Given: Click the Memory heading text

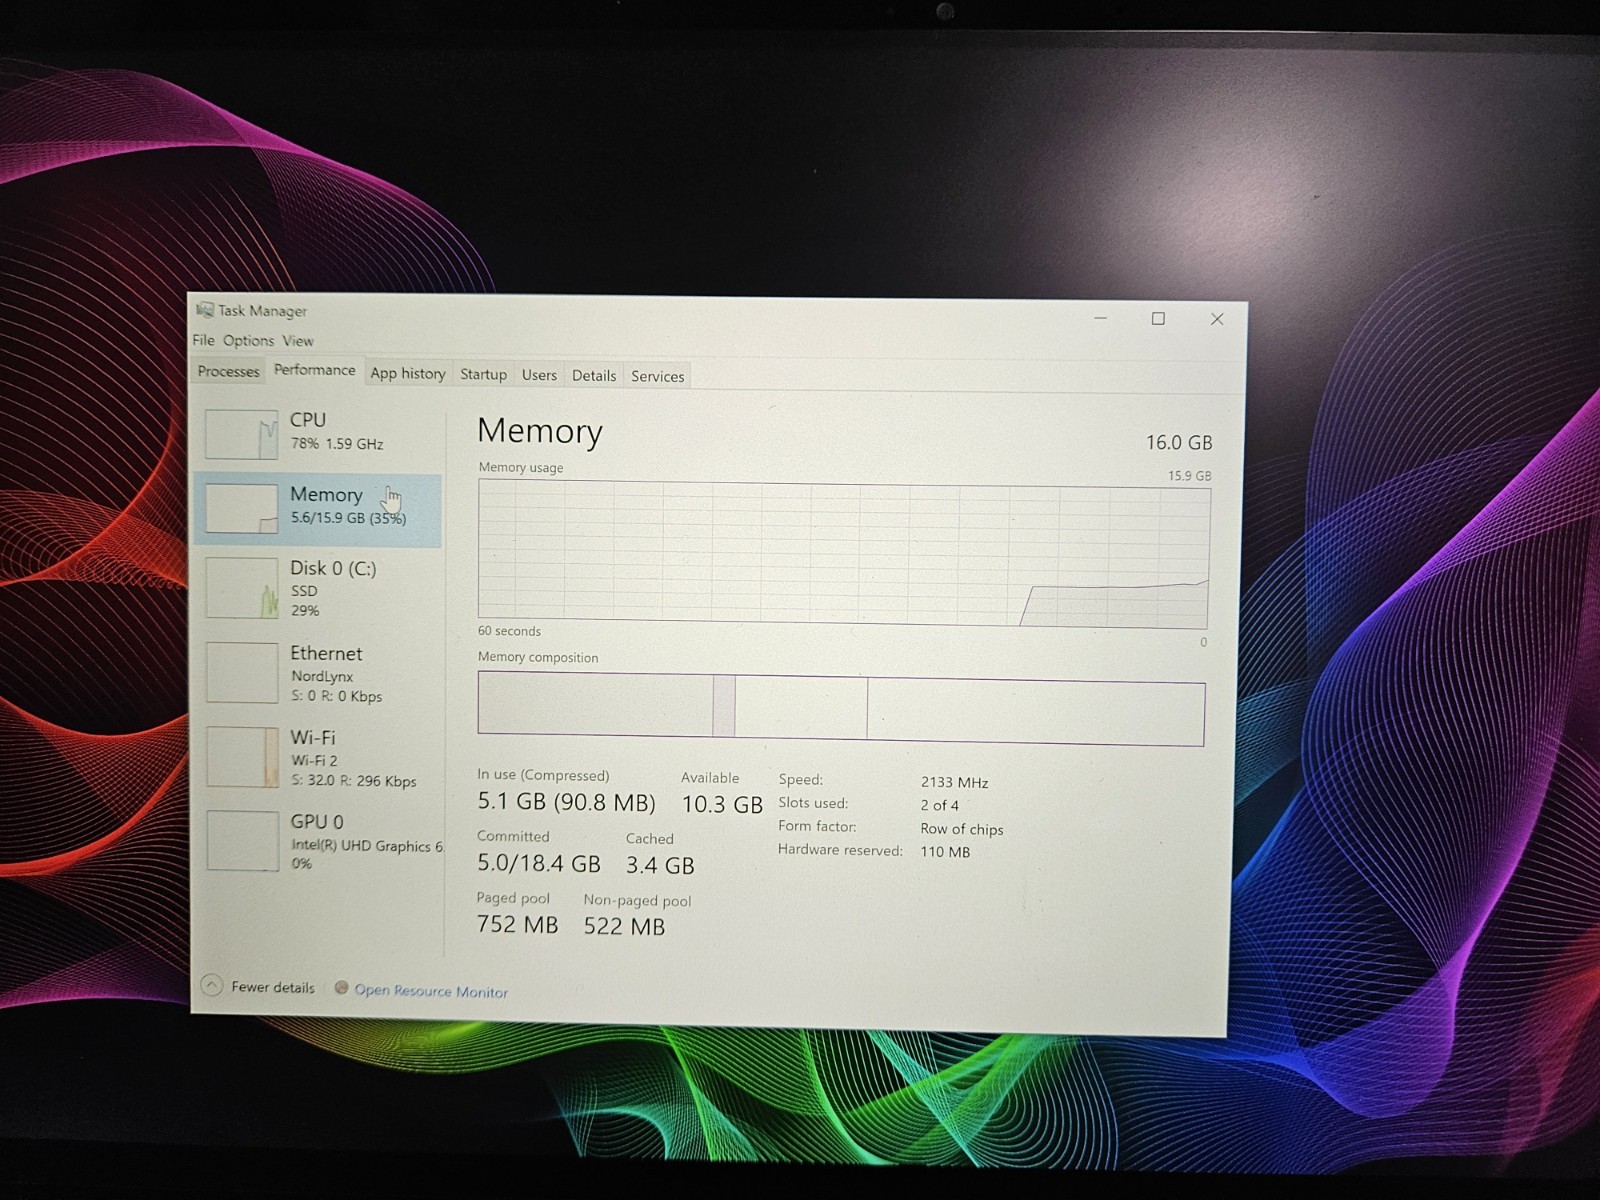Looking at the screenshot, I should point(540,431).
